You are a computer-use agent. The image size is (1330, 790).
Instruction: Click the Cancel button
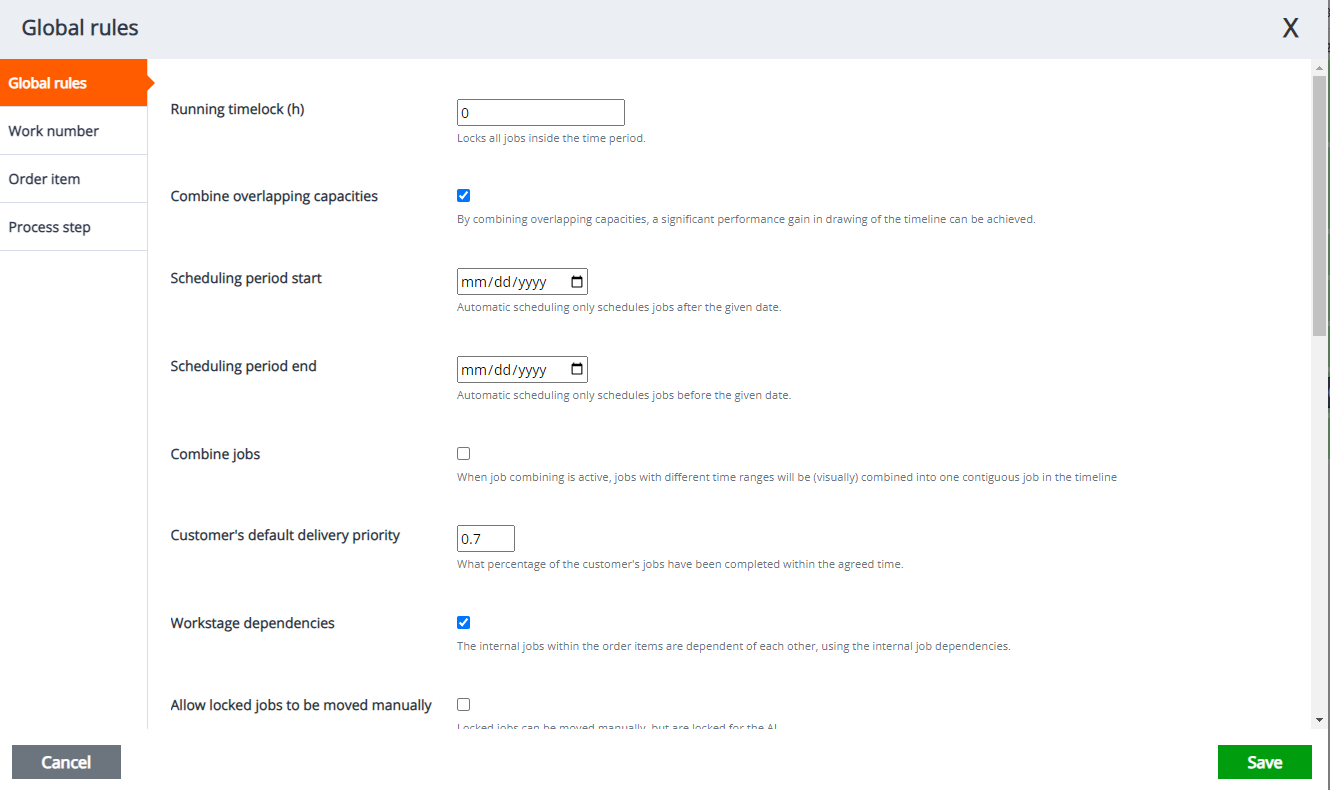click(66, 762)
